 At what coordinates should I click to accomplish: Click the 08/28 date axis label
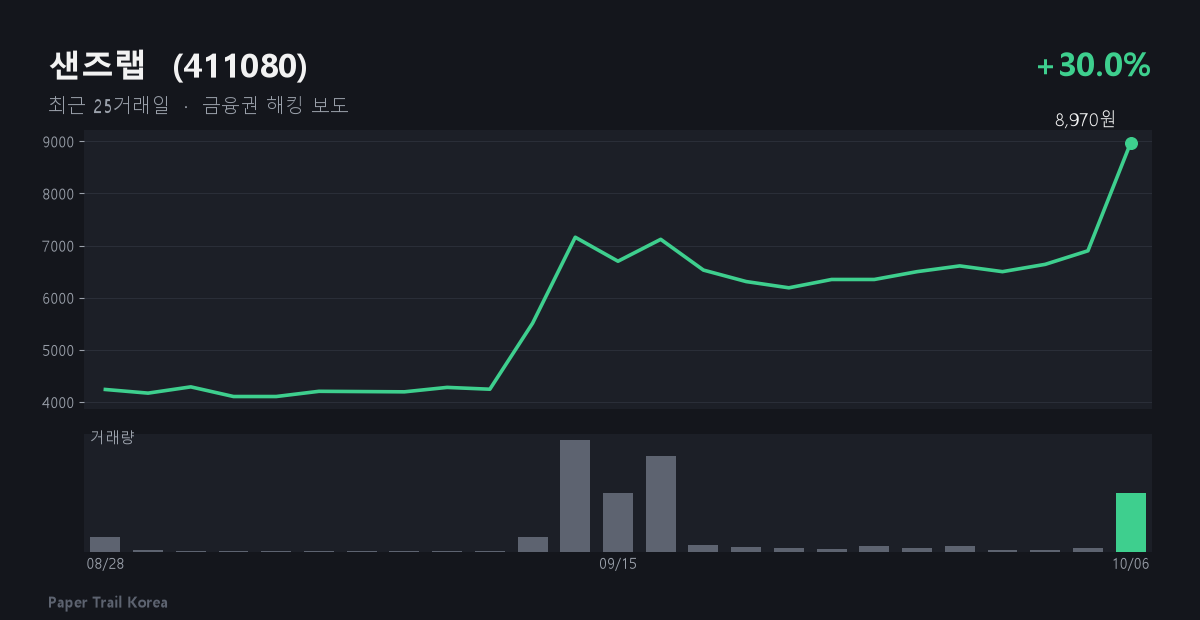[x=105, y=564]
